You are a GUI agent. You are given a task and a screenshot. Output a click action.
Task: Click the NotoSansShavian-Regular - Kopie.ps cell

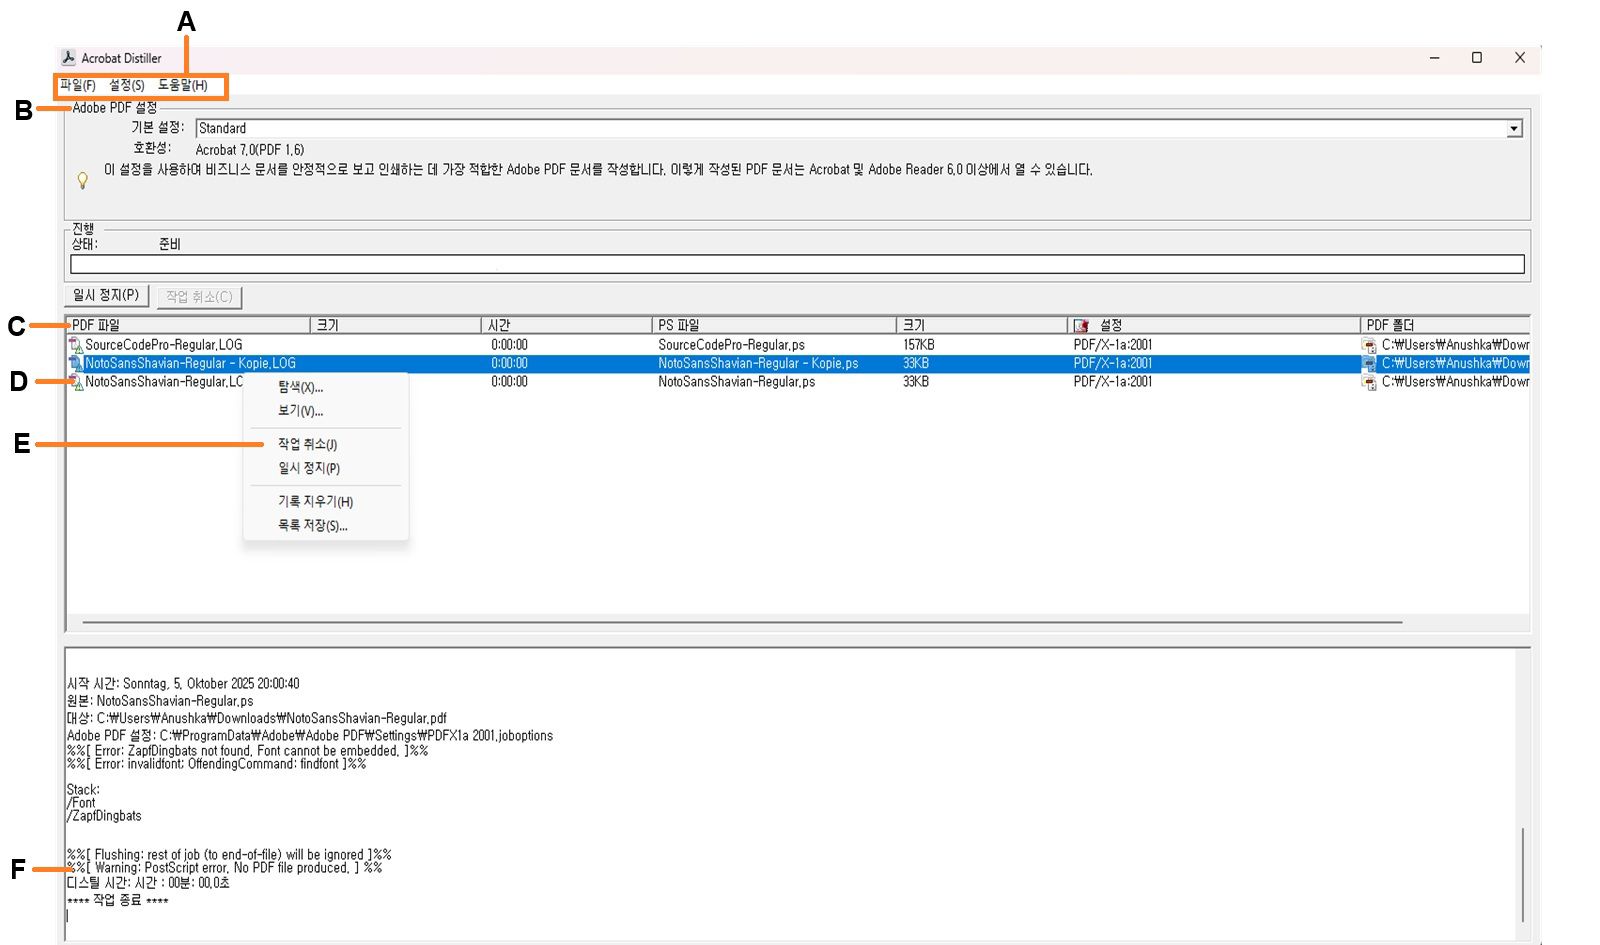click(x=758, y=364)
